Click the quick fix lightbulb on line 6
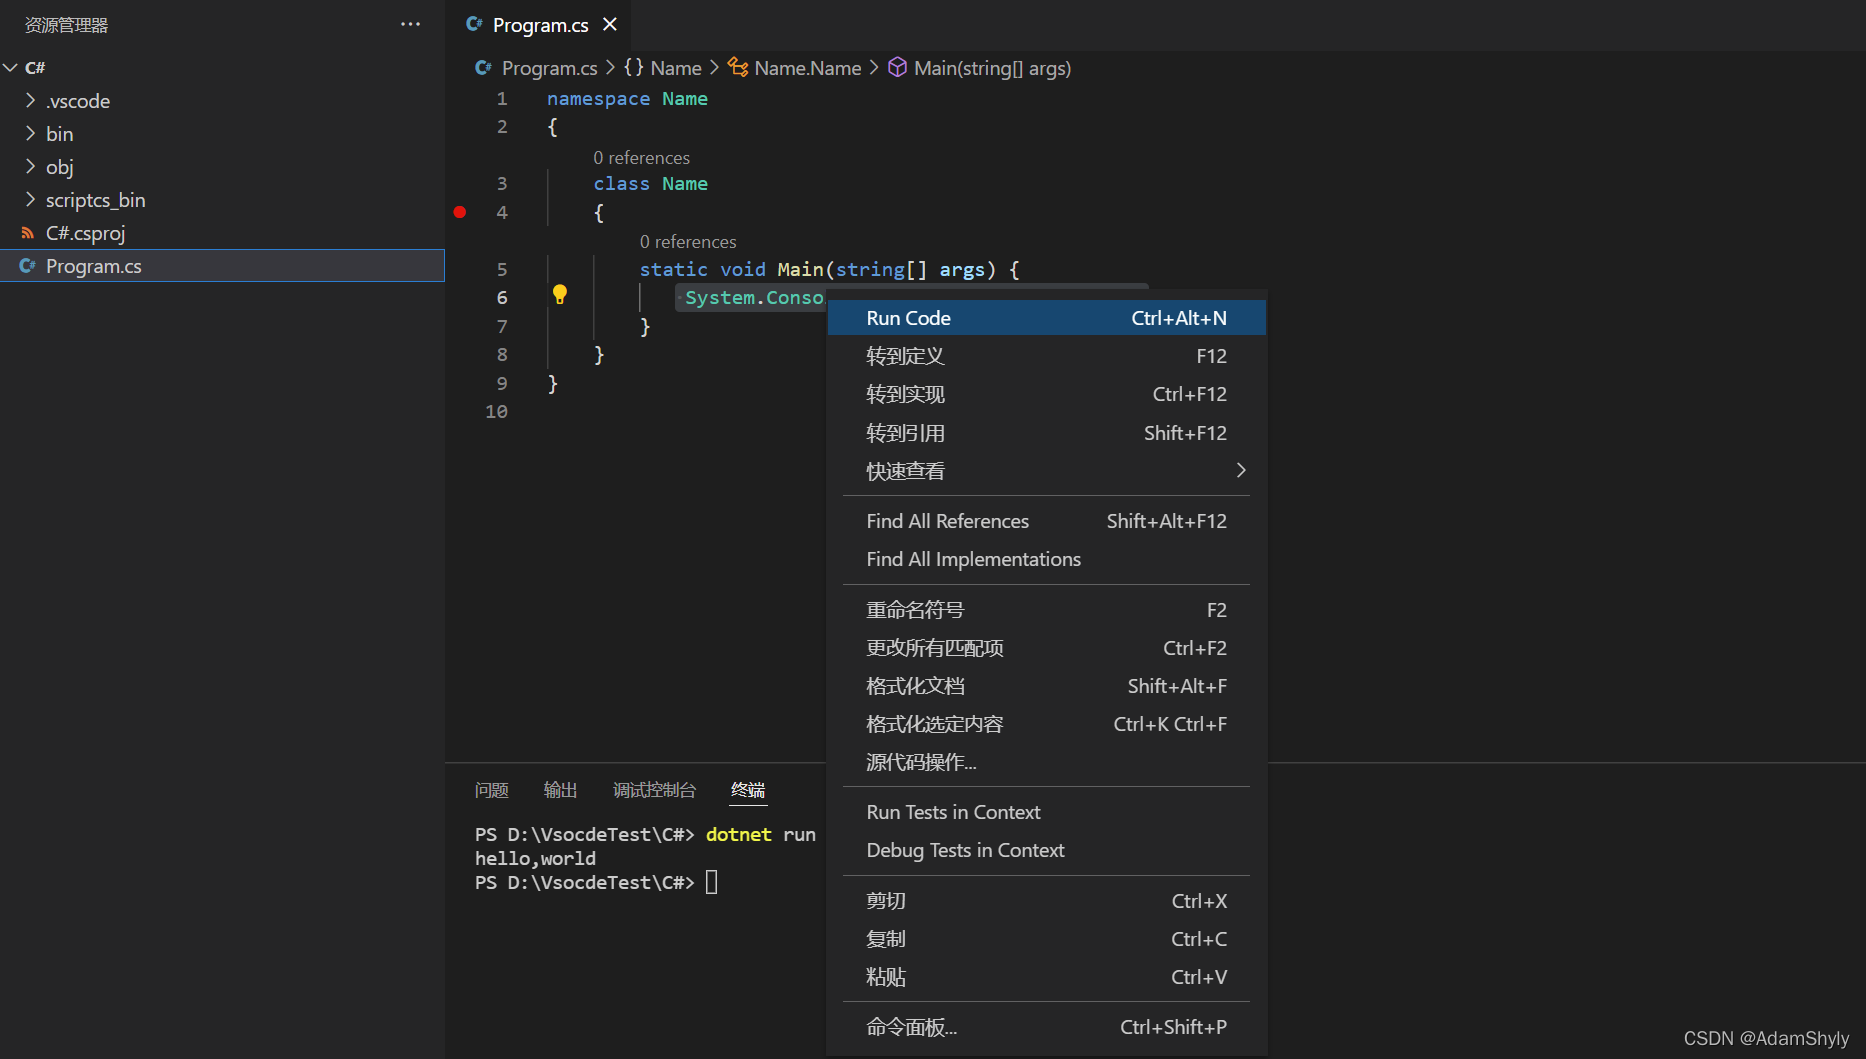The width and height of the screenshot is (1866, 1059). click(559, 295)
